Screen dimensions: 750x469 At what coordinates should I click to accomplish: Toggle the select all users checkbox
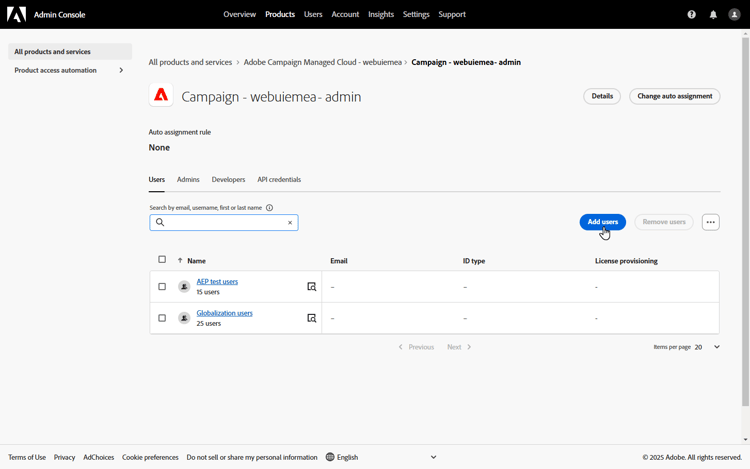click(x=162, y=260)
